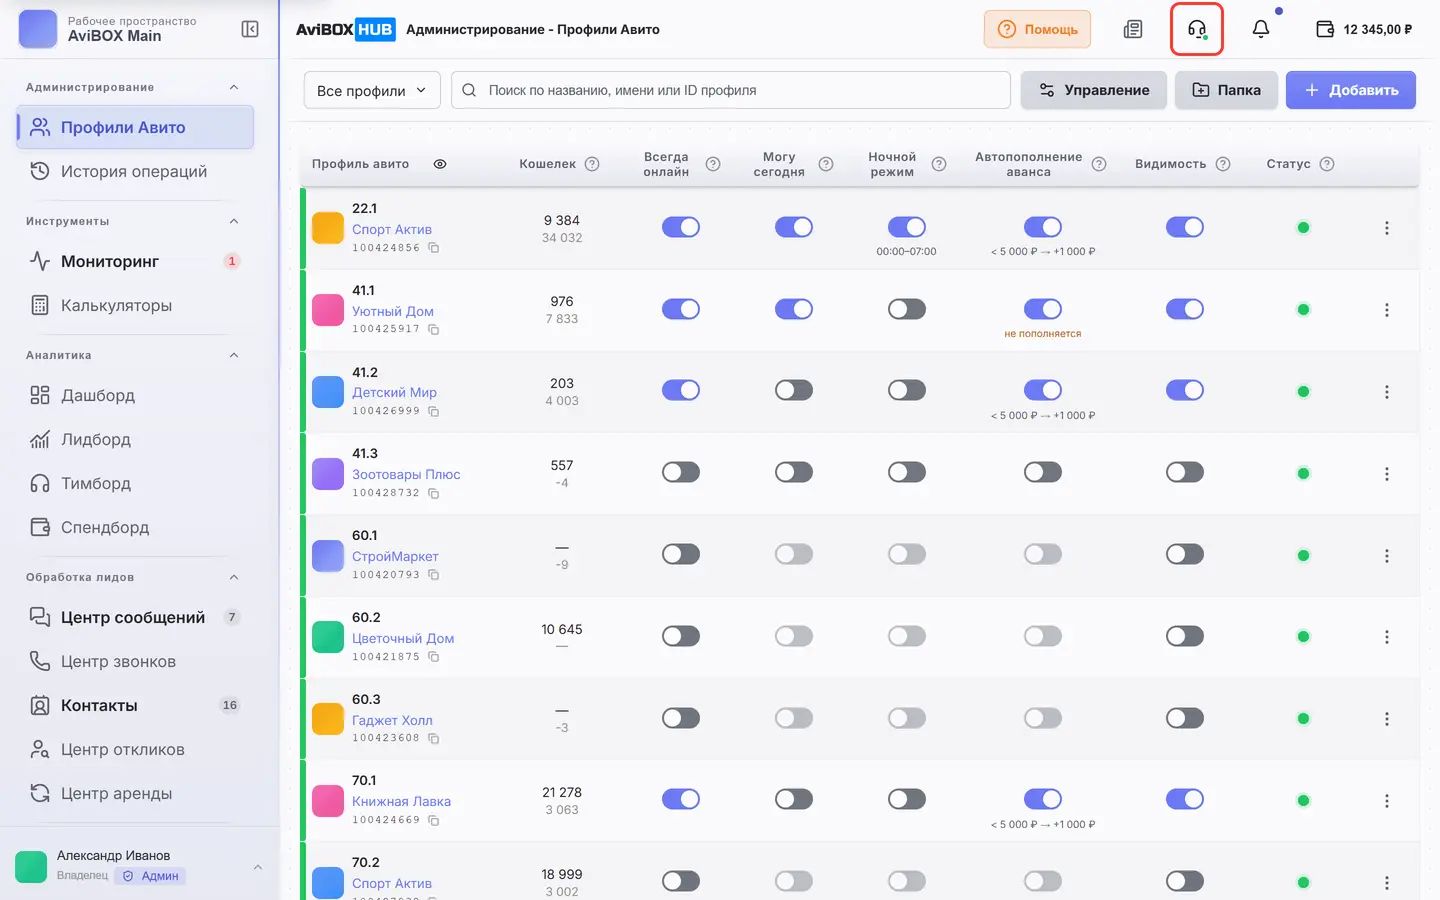This screenshot has width=1440, height=900.
Task: Click the Помощь help button
Action: coord(1037,29)
